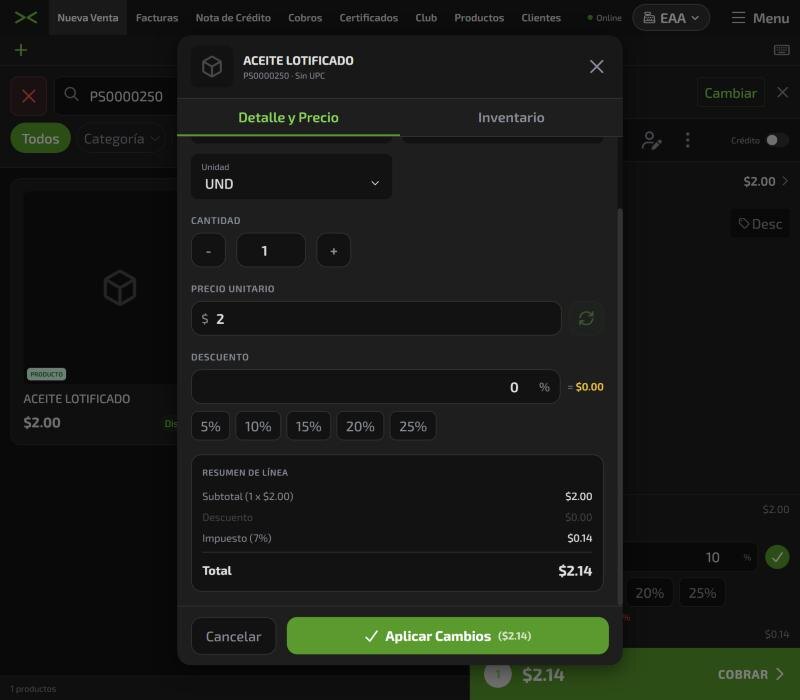Click the dialog vertical scrollbar
800x700 pixels.
click(620, 407)
